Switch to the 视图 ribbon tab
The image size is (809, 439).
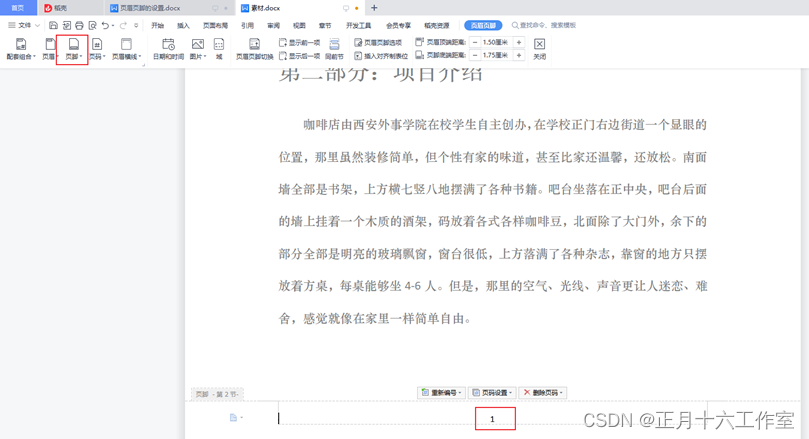pyautogui.click(x=299, y=25)
